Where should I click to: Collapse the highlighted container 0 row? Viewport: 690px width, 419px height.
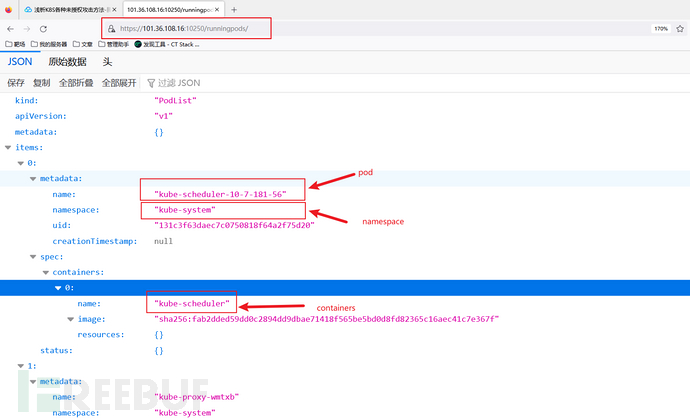pyautogui.click(x=57, y=287)
